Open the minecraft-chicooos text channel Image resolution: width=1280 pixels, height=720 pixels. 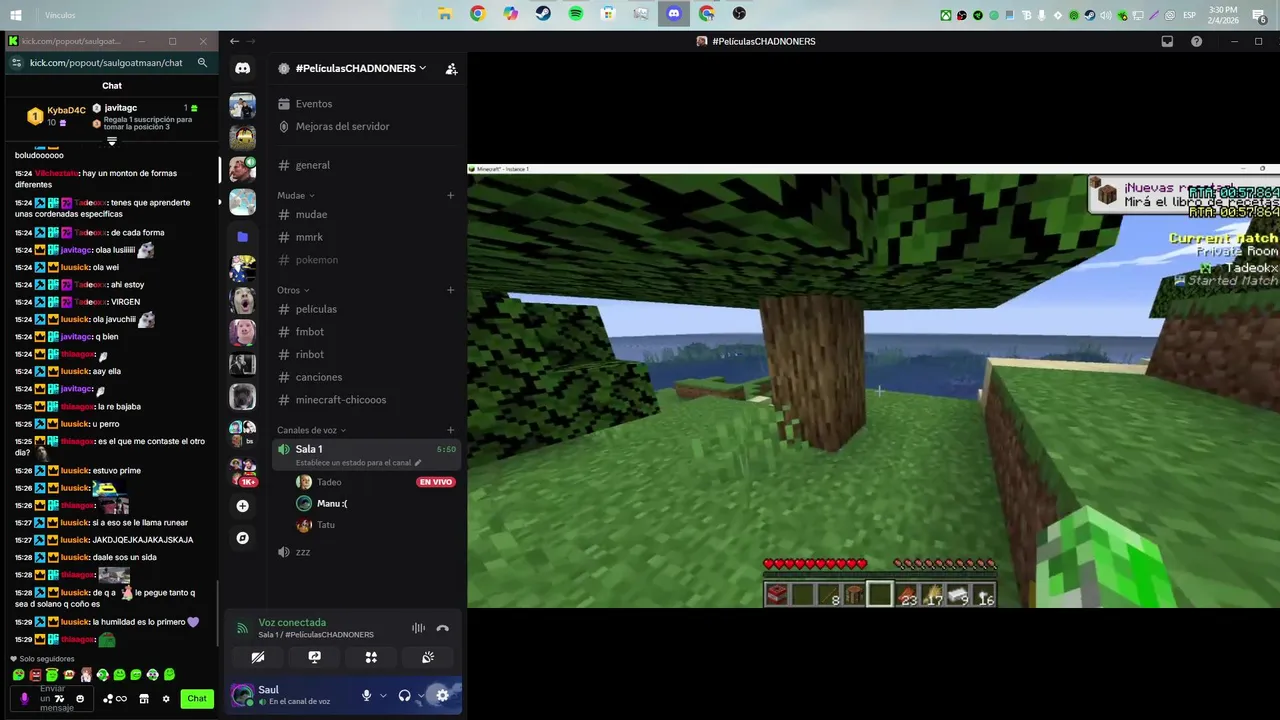coord(366,400)
